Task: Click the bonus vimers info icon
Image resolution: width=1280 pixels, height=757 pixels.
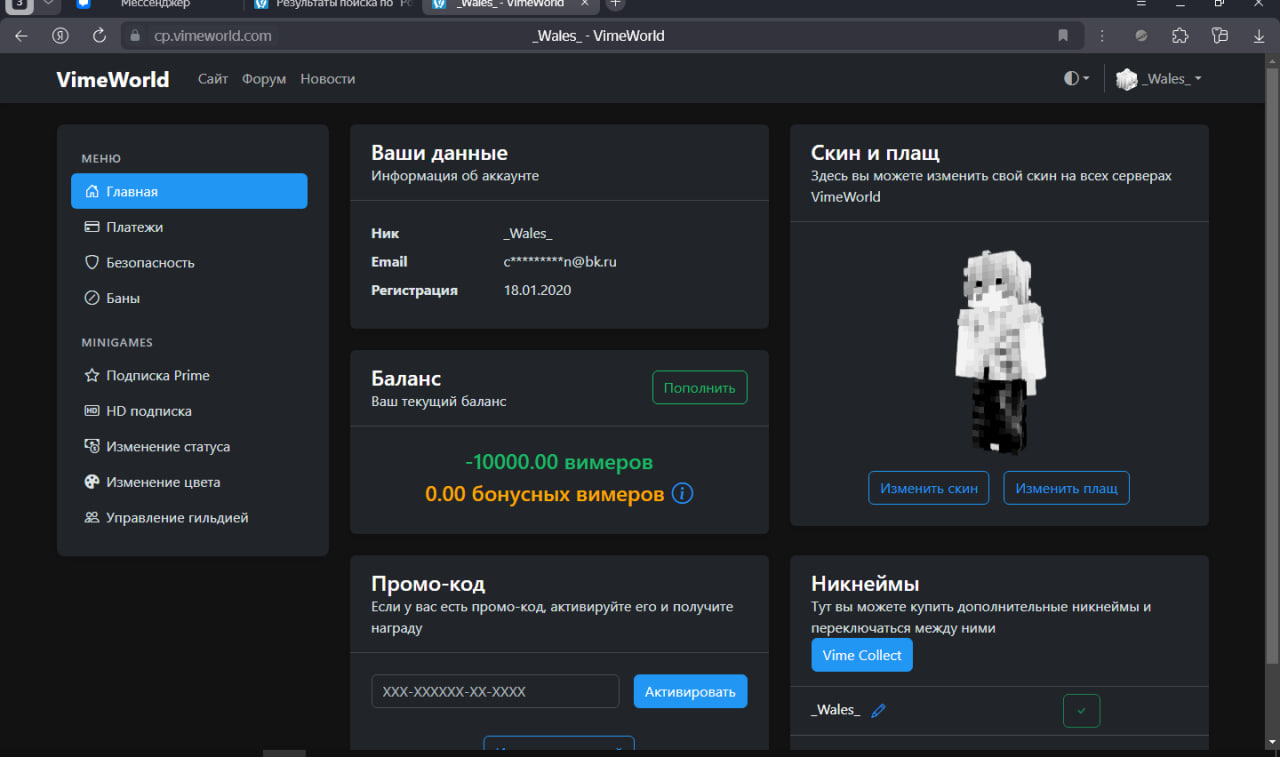Action: click(682, 494)
